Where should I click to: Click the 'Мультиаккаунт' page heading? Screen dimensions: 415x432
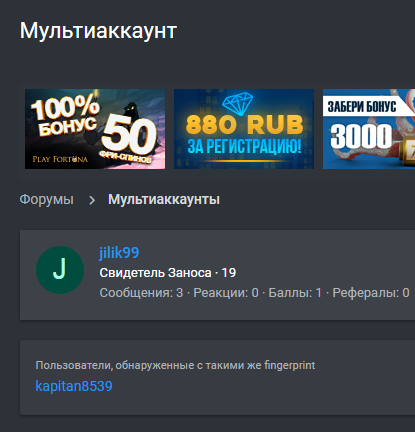pyautogui.click(x=98, y=31)
